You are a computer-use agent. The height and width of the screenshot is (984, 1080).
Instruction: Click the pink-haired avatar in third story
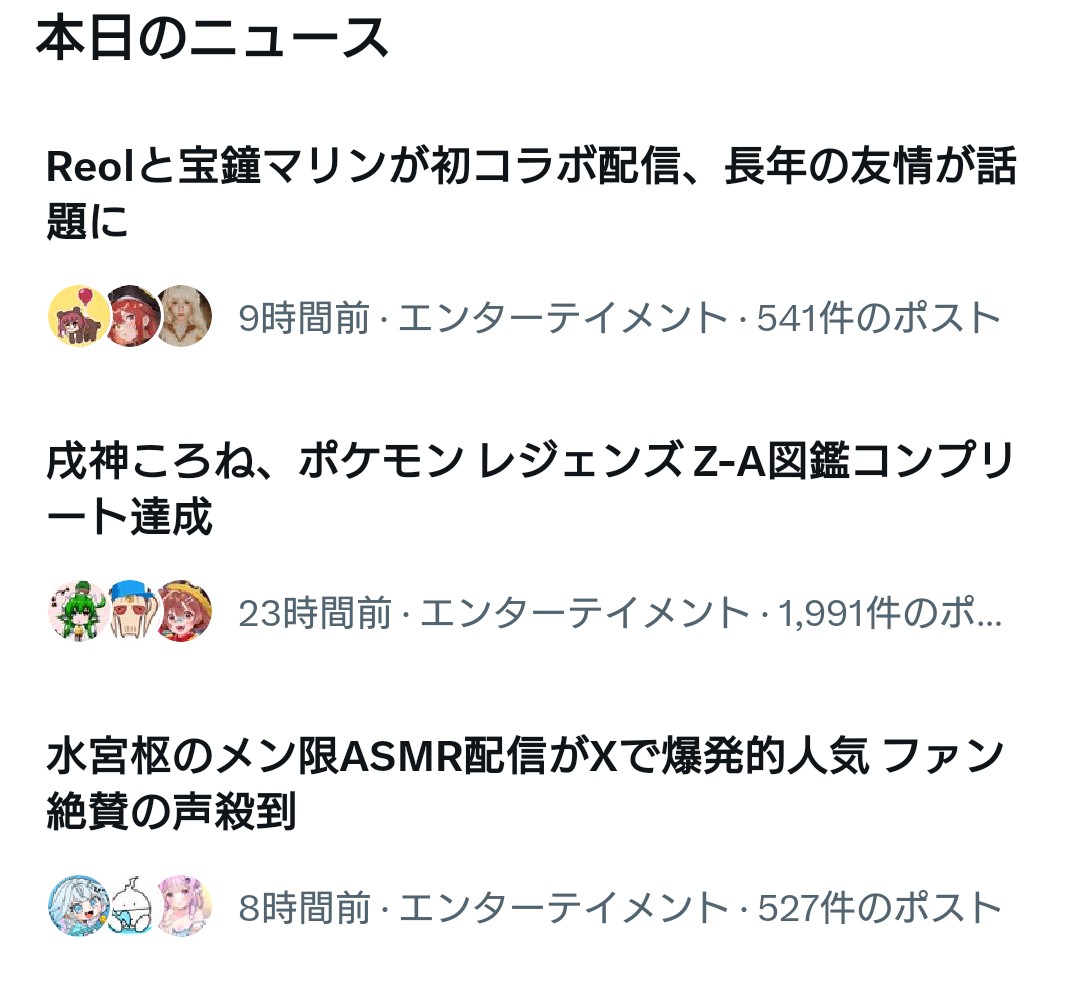(183, 906)
